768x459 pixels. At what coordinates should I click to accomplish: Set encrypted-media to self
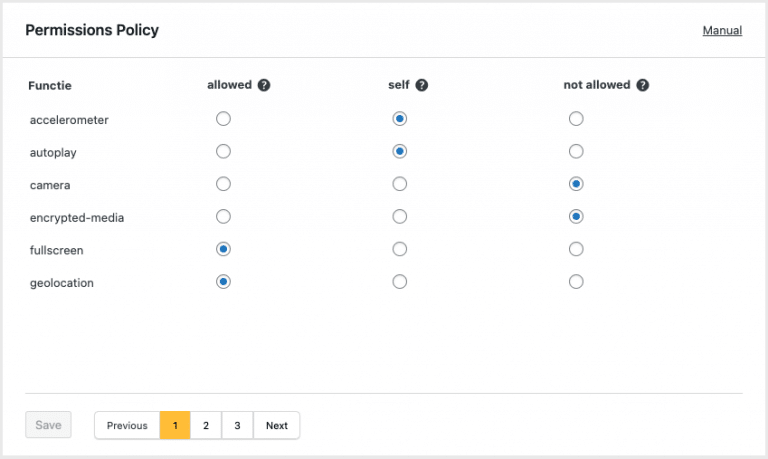click(x=400, y=217)
